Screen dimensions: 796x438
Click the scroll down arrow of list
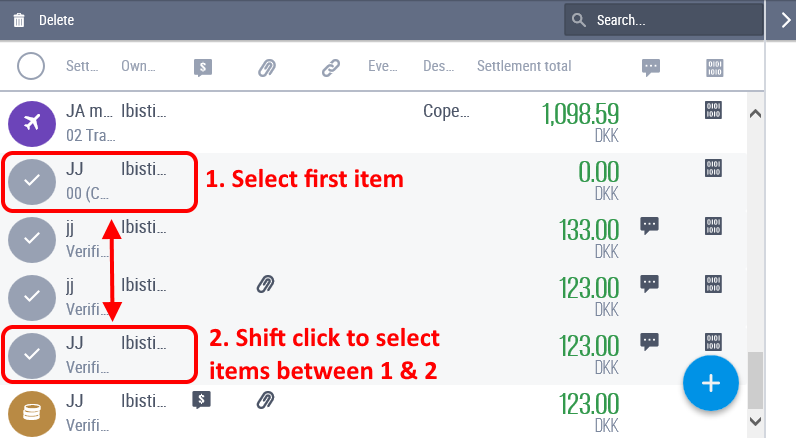[755, 421]
